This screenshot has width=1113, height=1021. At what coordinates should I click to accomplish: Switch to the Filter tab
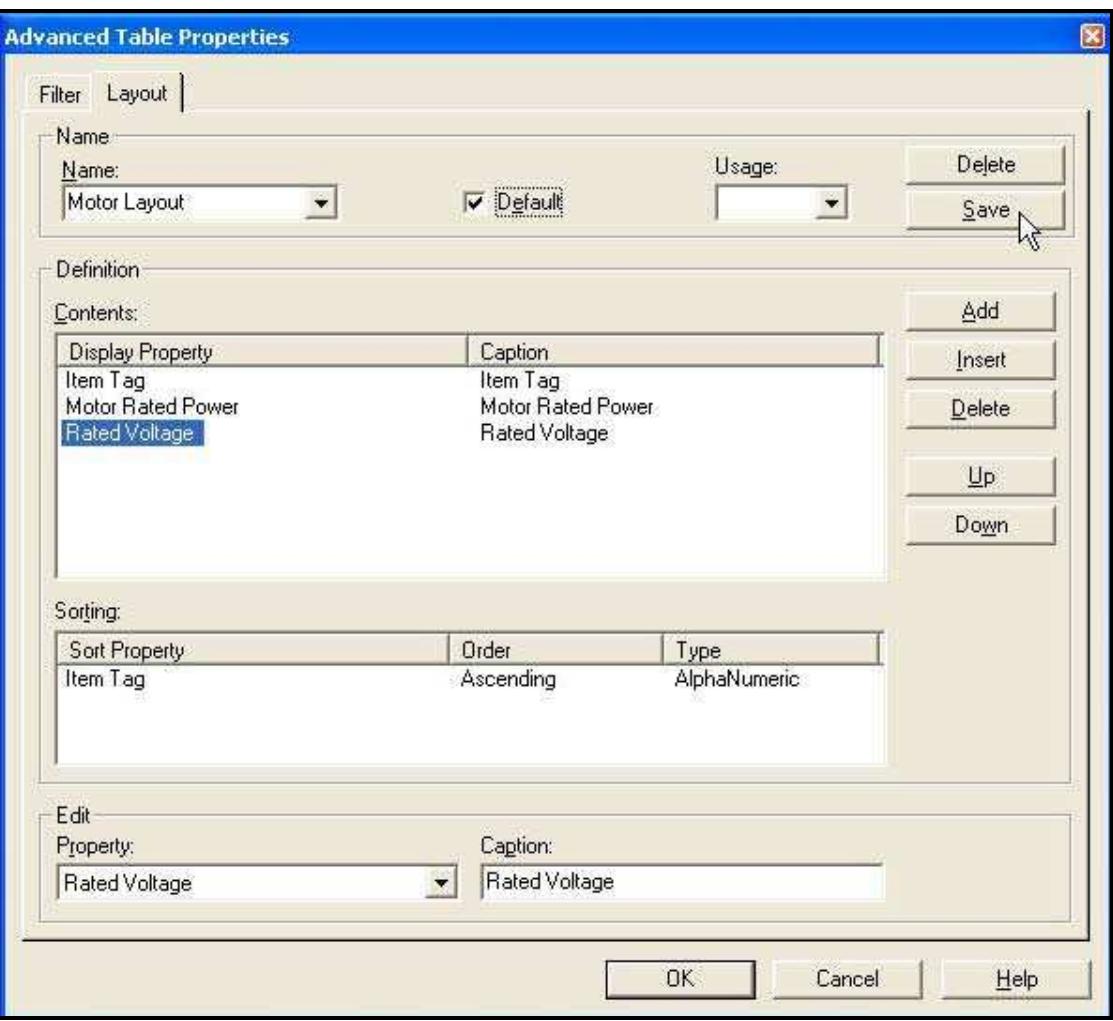coord(60,94)
